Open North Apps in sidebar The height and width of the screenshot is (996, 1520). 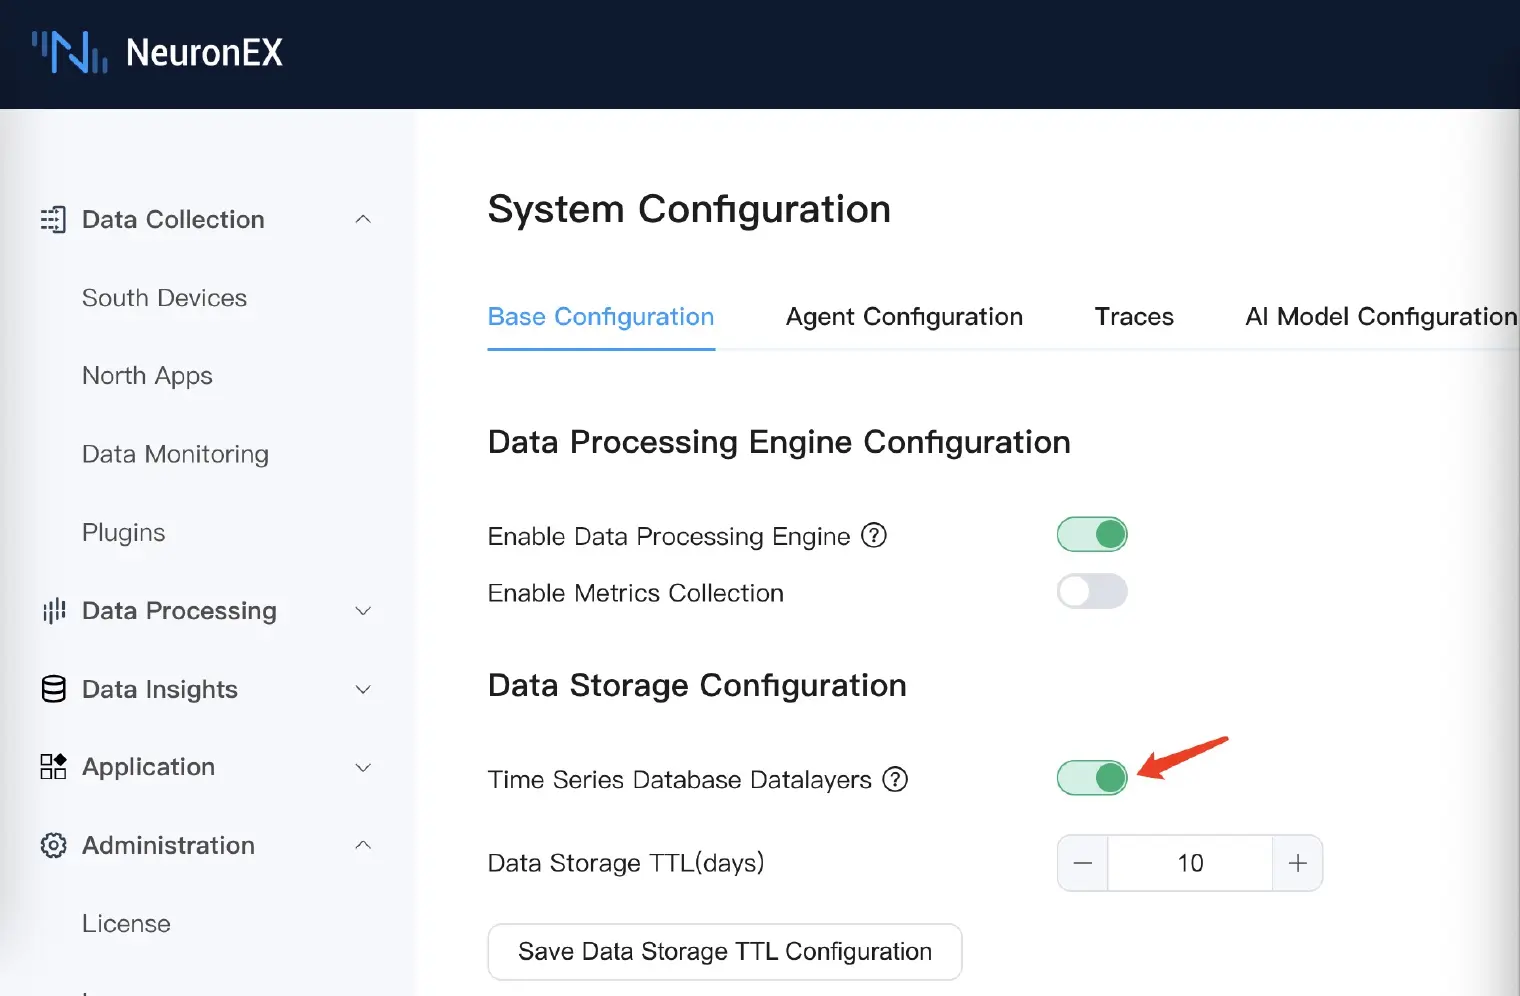pos(147,376)
